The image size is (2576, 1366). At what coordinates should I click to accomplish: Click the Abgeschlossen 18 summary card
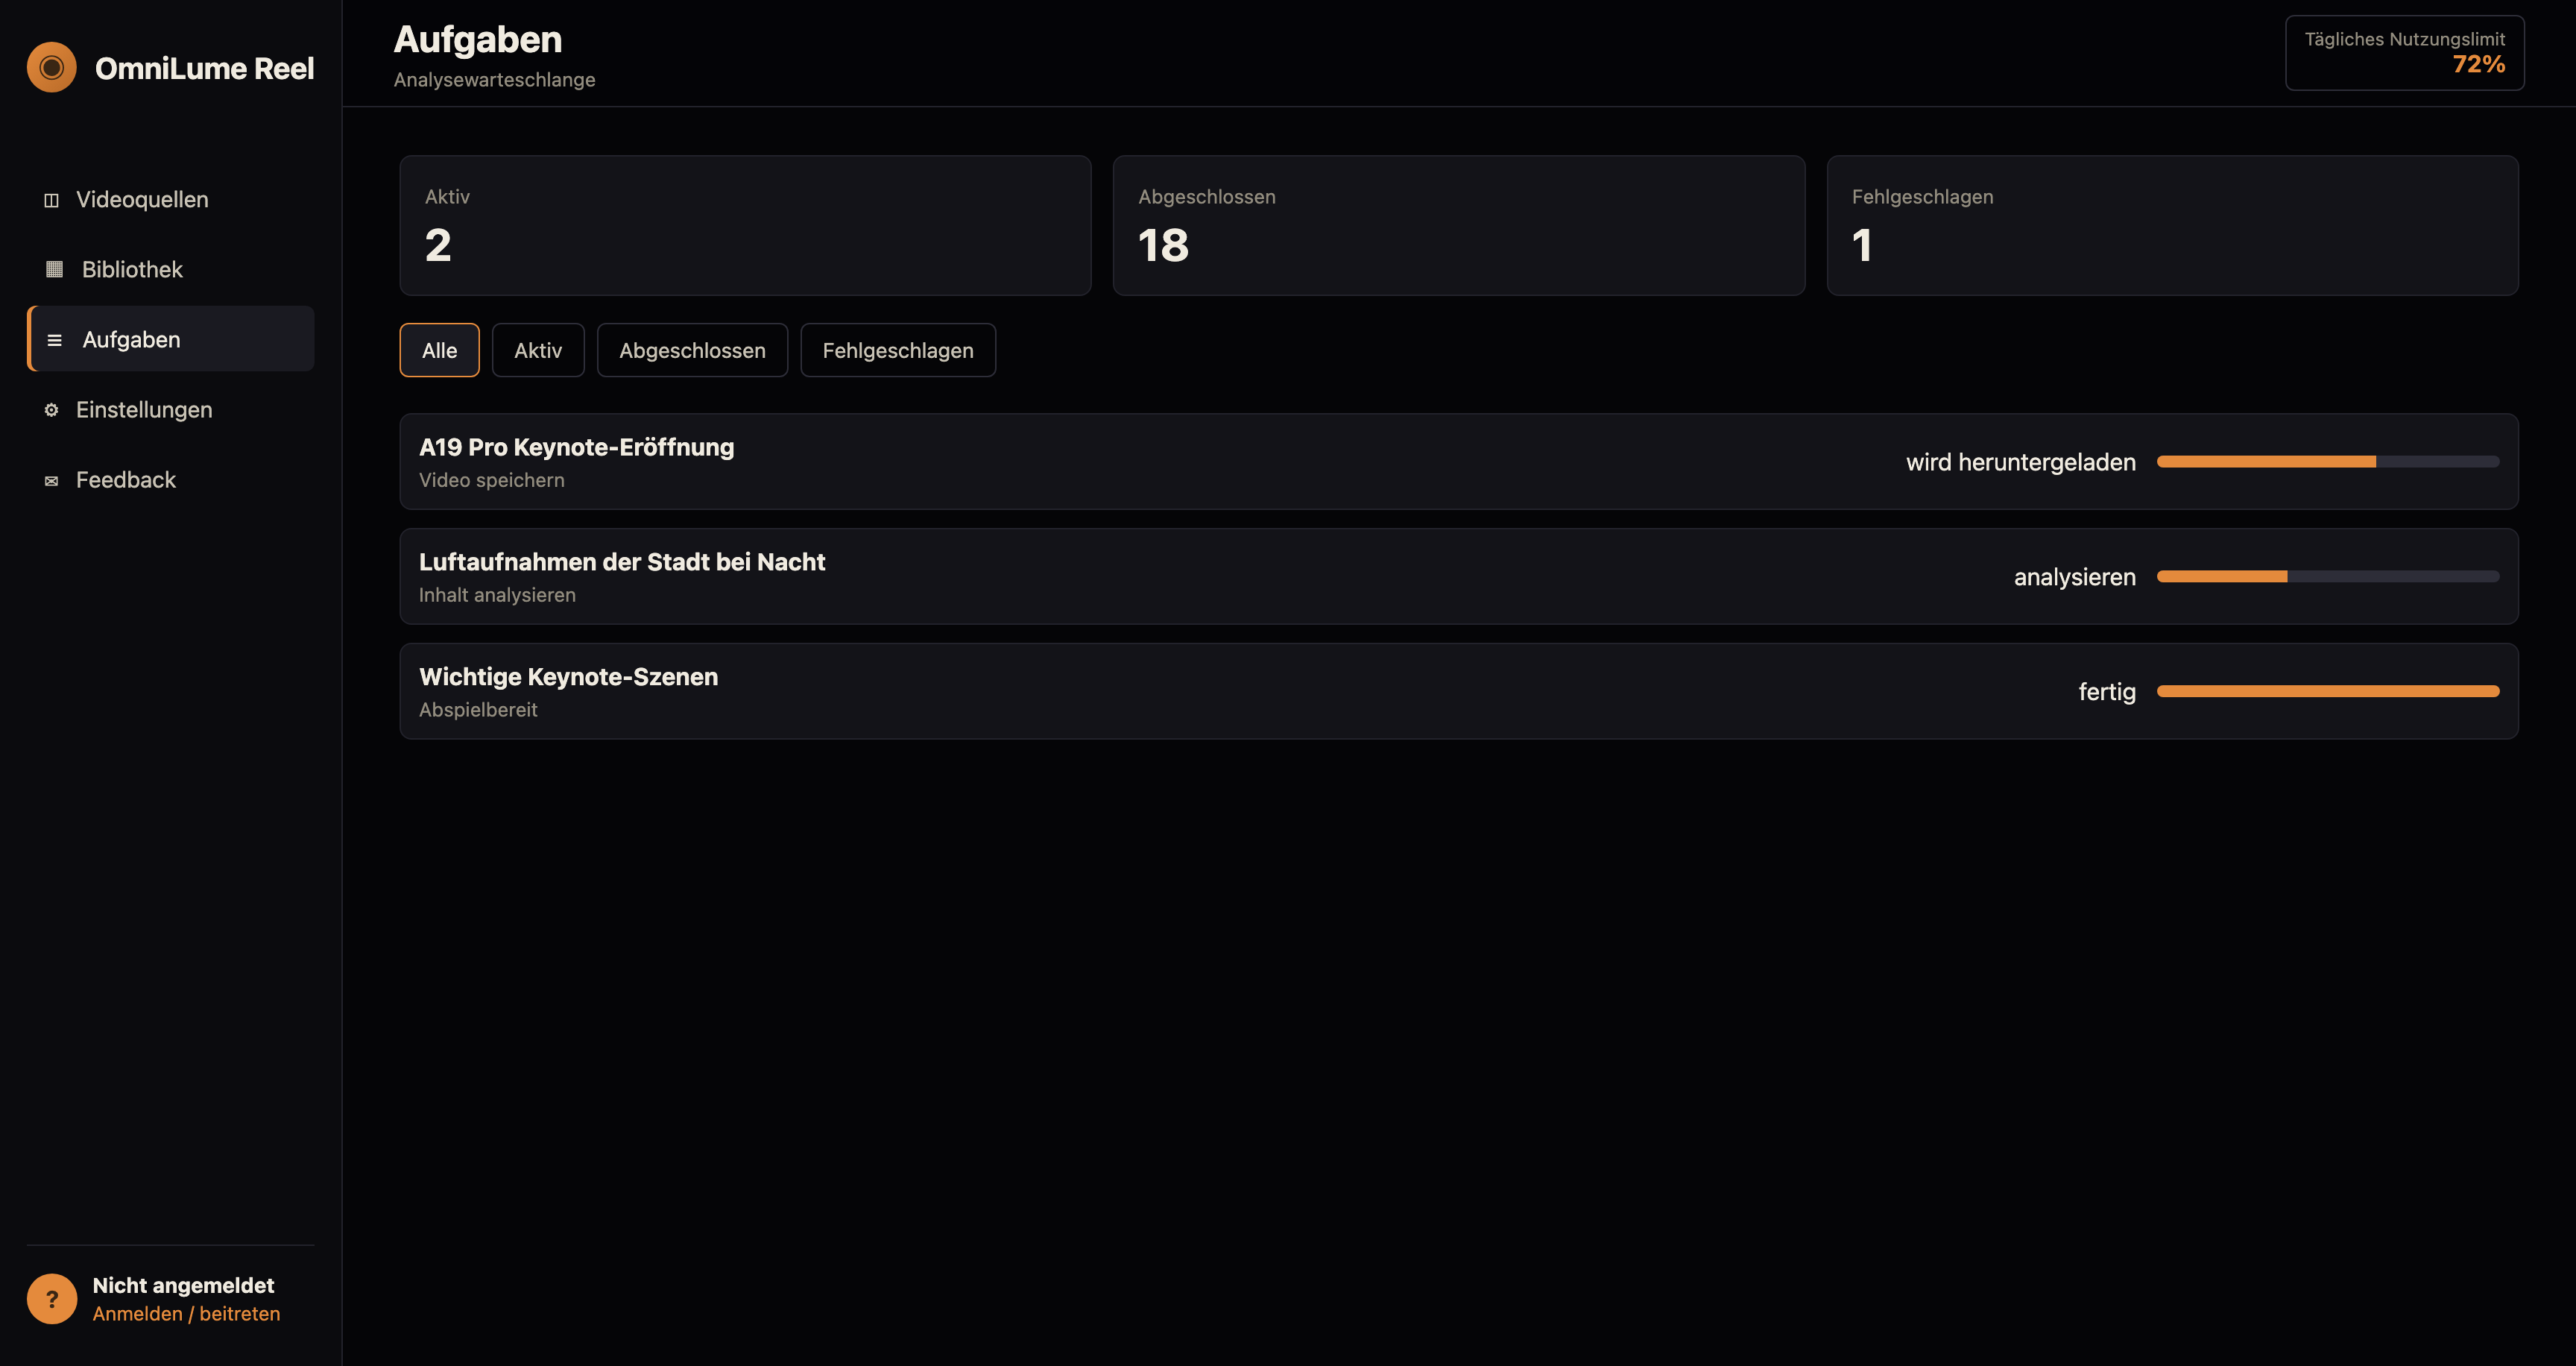tap(1459, 225)
